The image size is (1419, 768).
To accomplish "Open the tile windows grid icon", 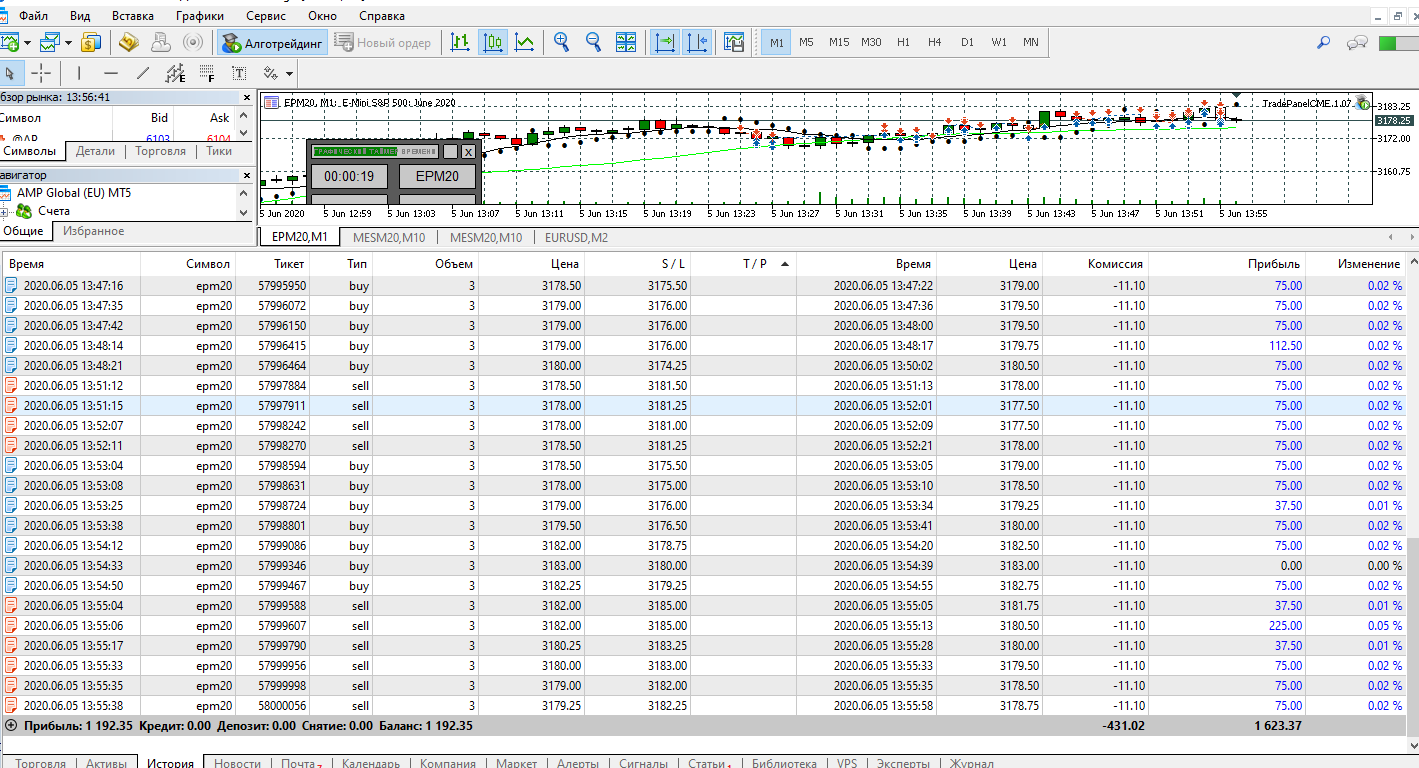I will pos(626,42).
